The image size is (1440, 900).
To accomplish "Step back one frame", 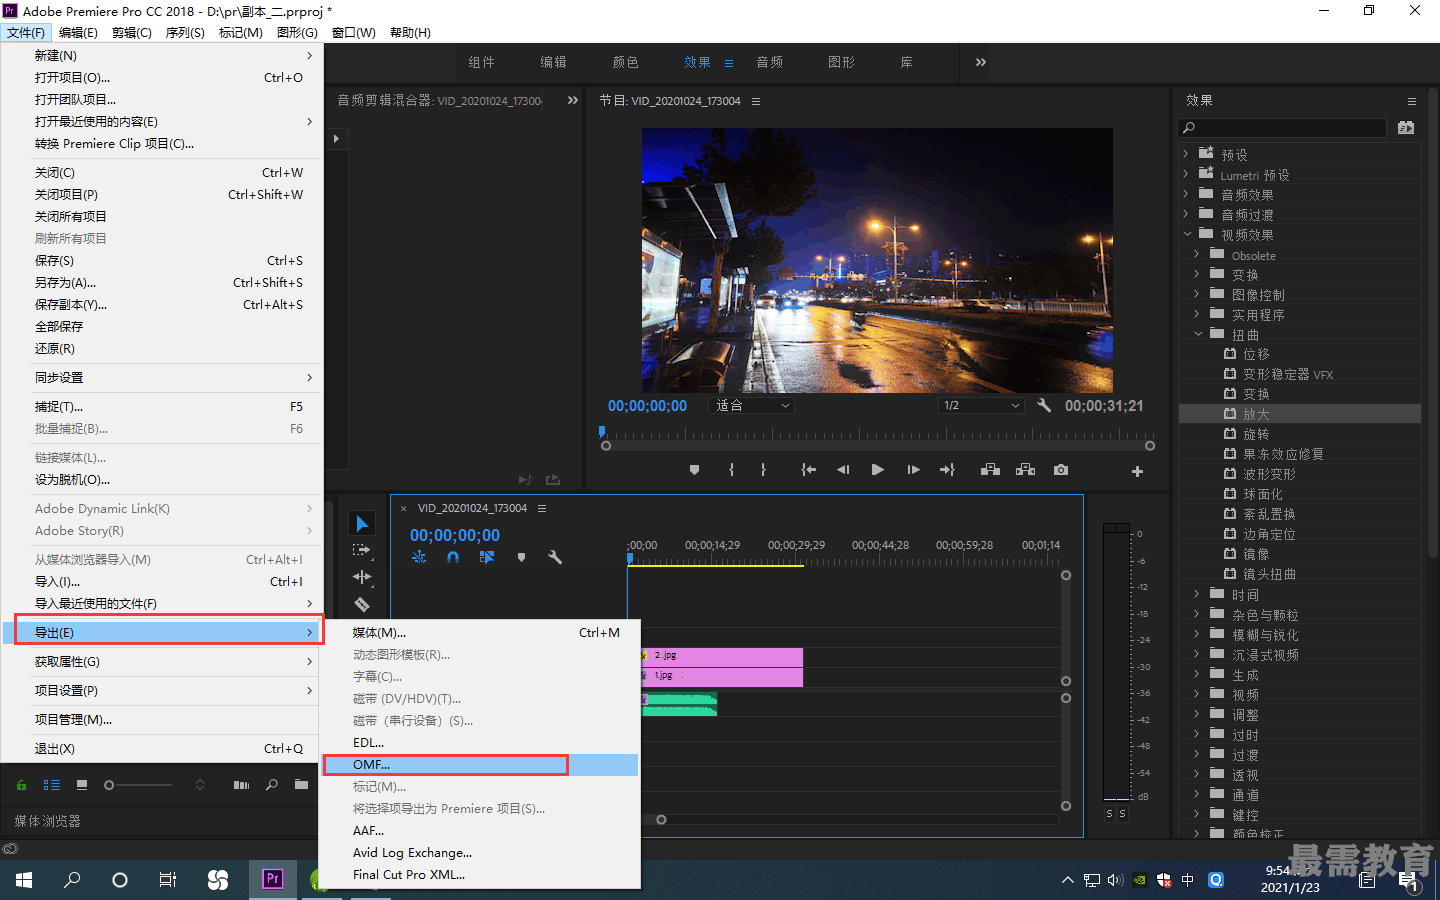I will 843,470.
